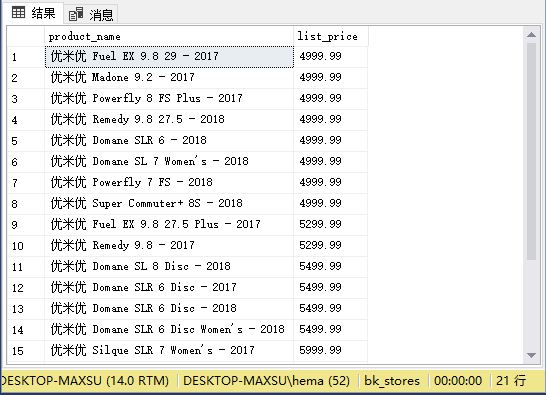Click the grid icon on 结果 tab
This screenshot has height=395, width=546.
[x=18, y=13]
